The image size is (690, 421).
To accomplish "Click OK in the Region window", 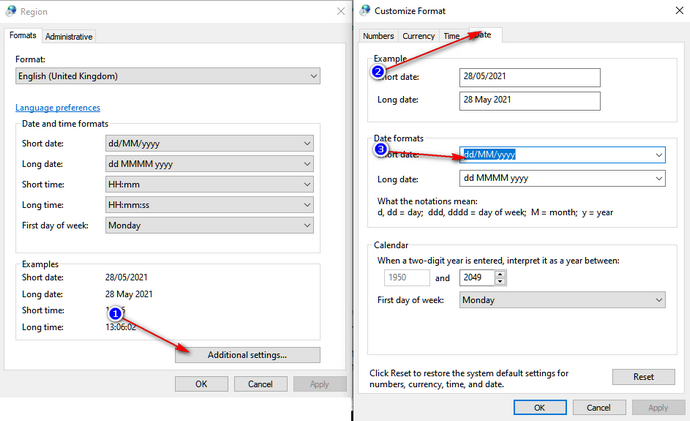I will [x=202, y=384].
